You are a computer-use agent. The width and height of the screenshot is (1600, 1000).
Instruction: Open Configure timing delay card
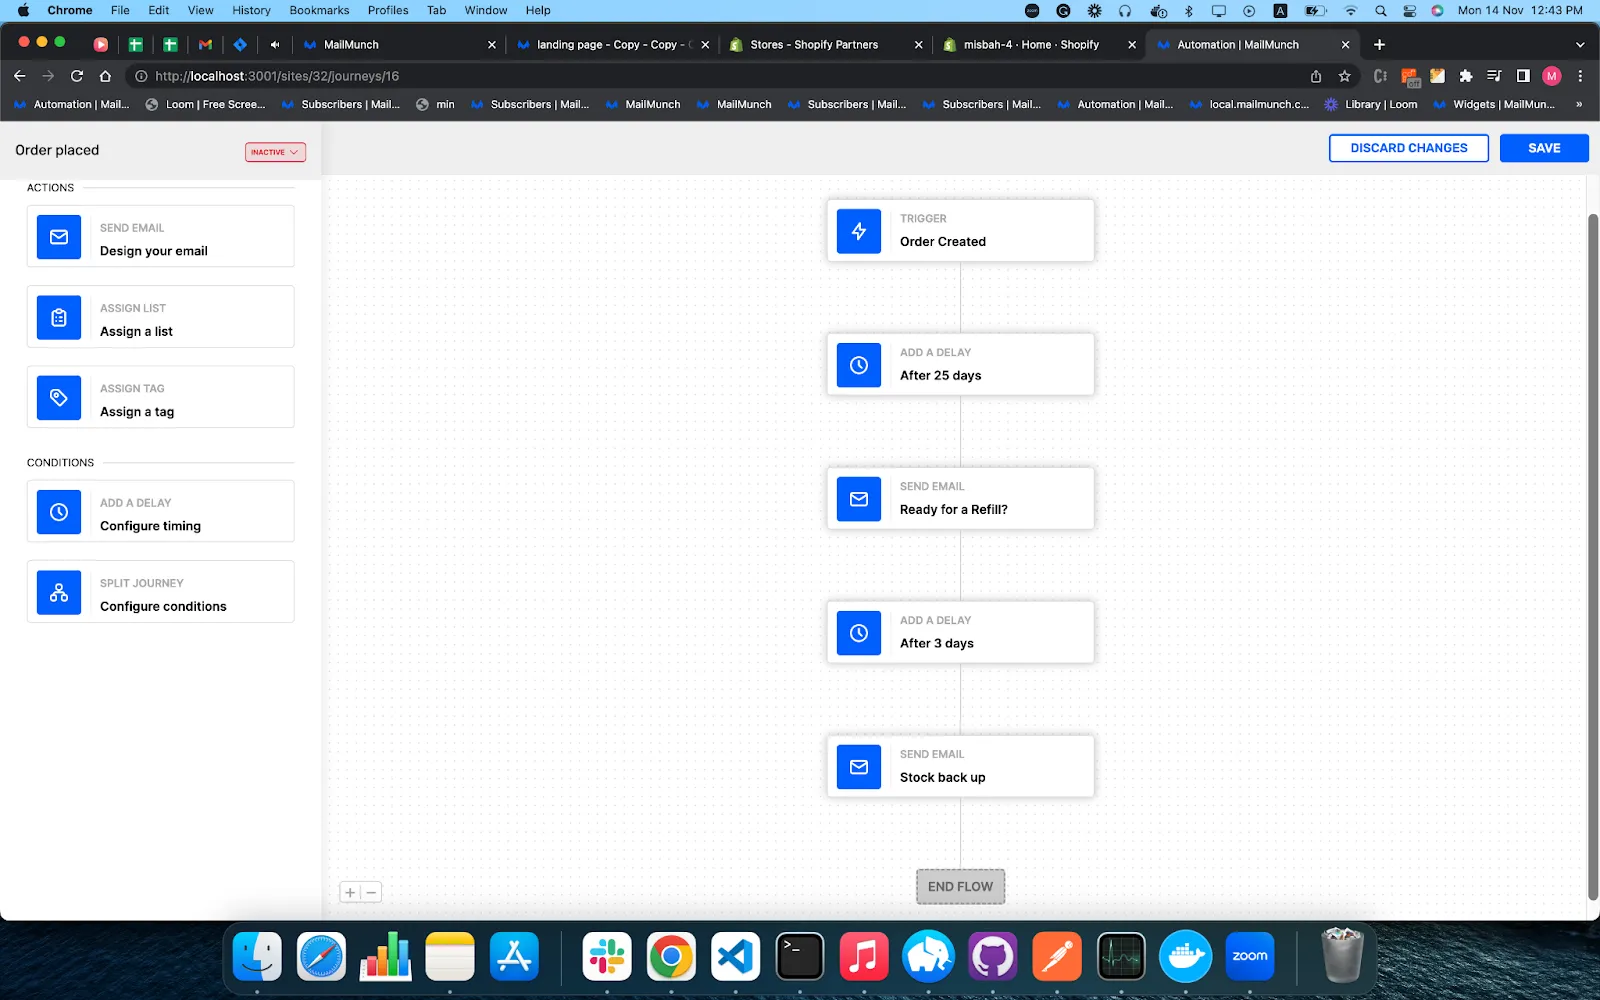(x=160, y=512)
